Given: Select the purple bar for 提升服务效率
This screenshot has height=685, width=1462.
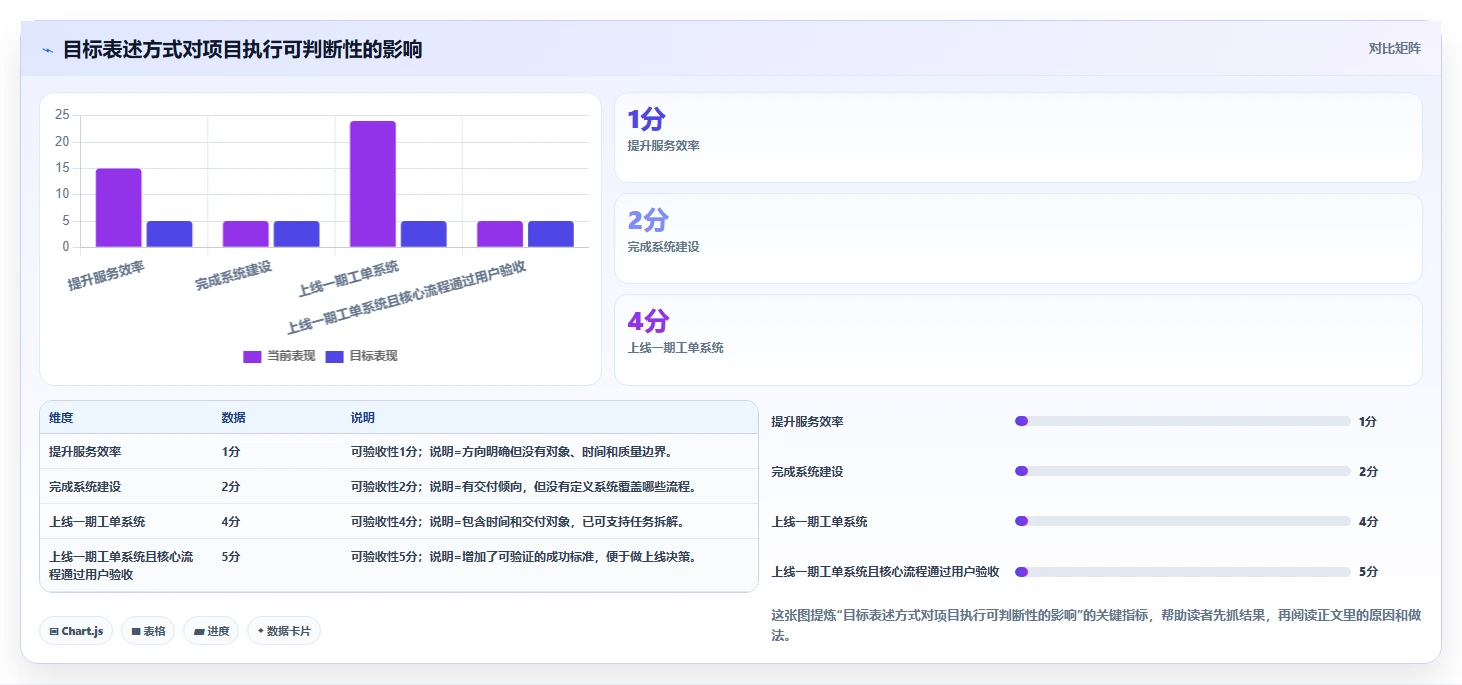Looking at the screenshot, I should (119, 207).
